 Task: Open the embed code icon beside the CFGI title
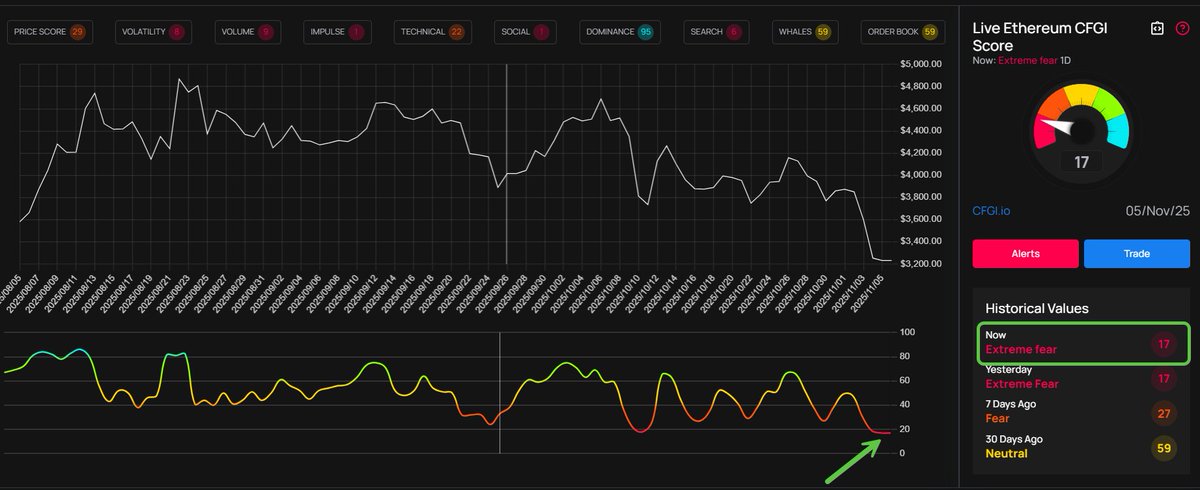(1156, 29)
